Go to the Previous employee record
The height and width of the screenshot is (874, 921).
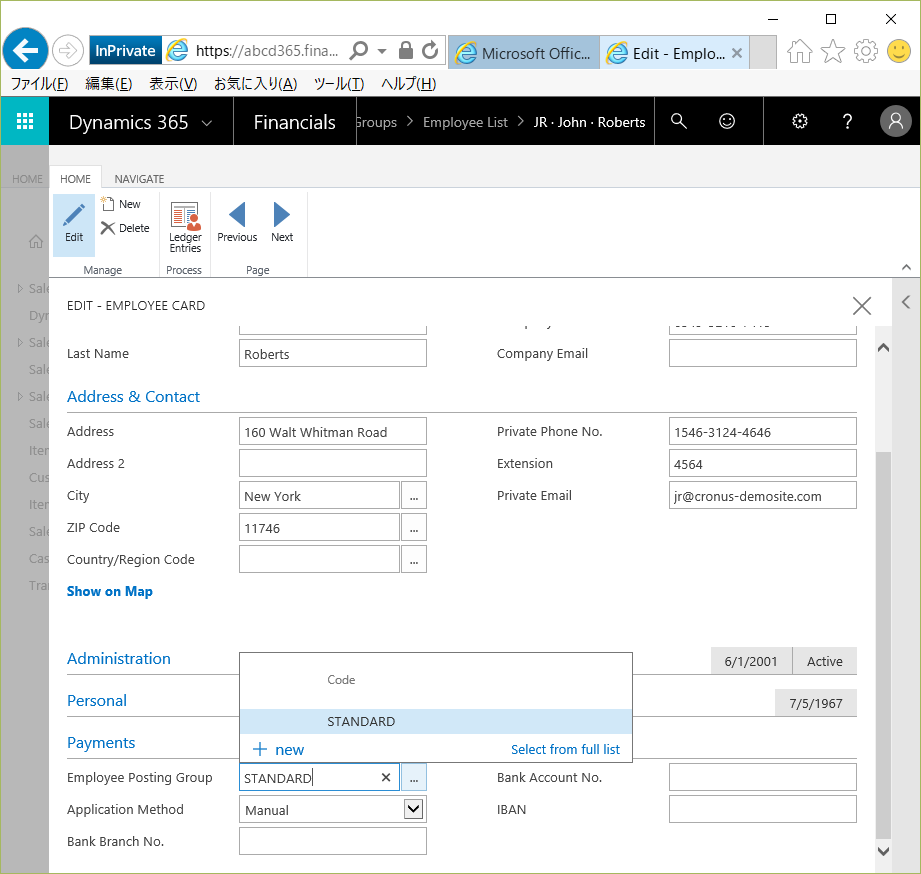click(237, 223)
